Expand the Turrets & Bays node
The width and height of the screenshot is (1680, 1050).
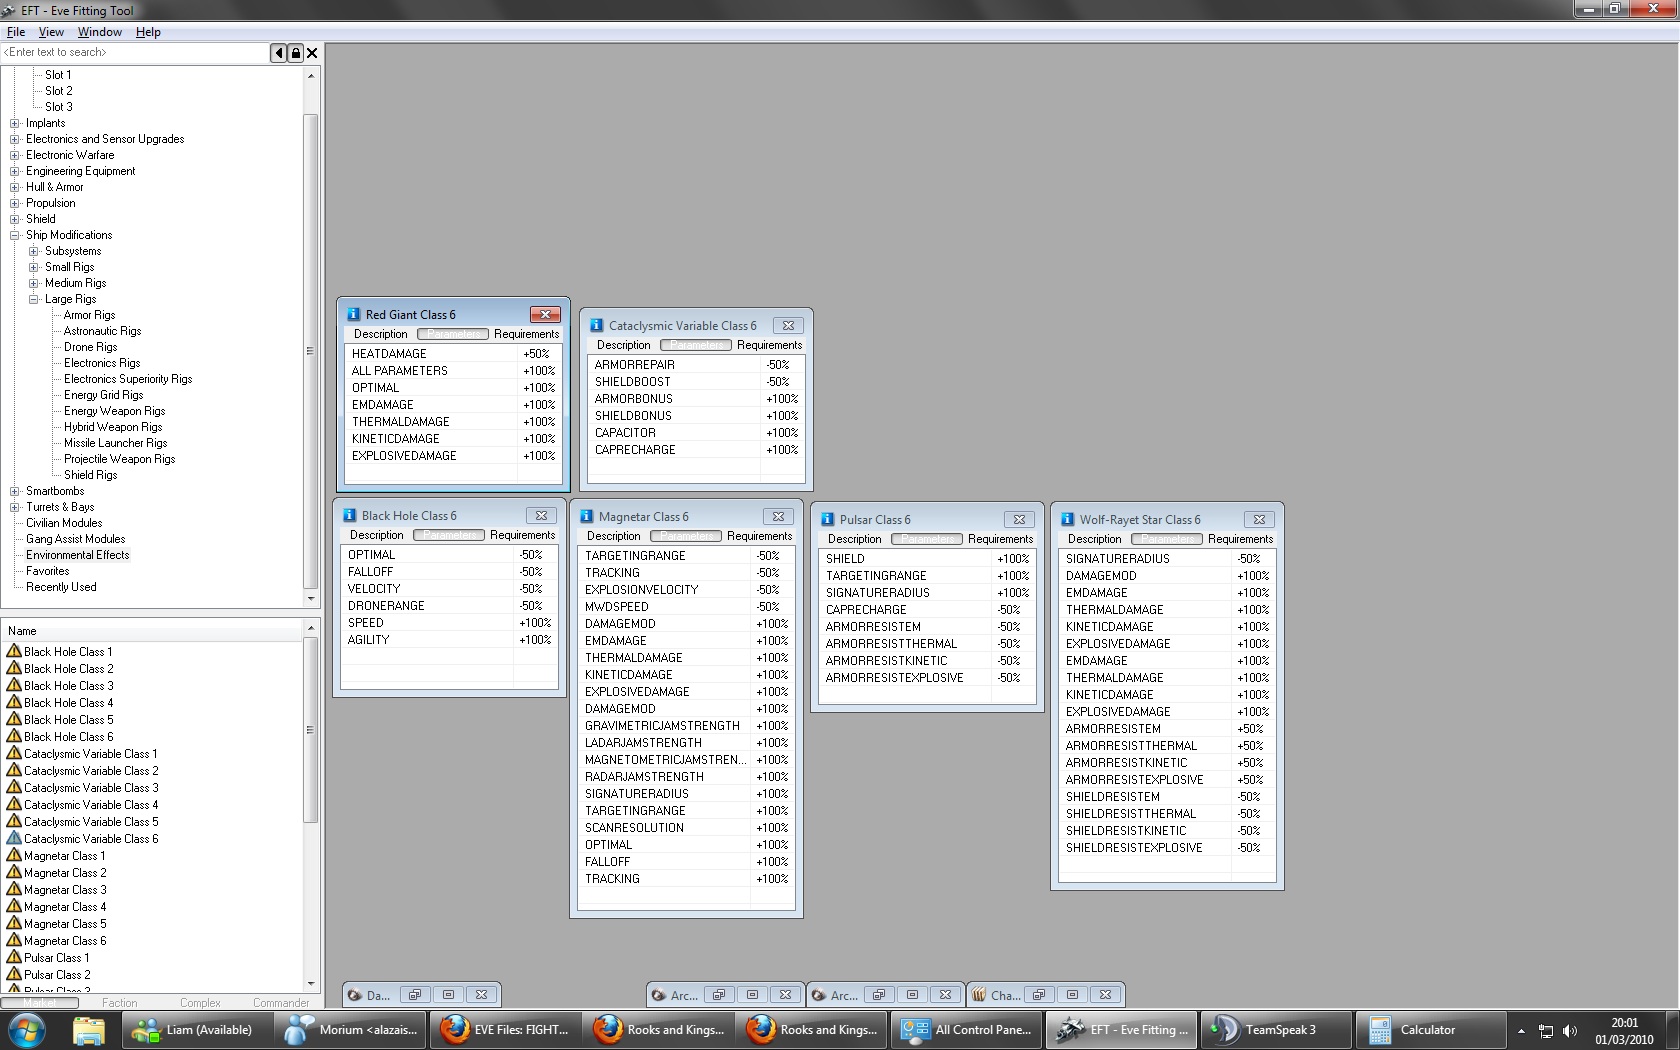point(15,507)
